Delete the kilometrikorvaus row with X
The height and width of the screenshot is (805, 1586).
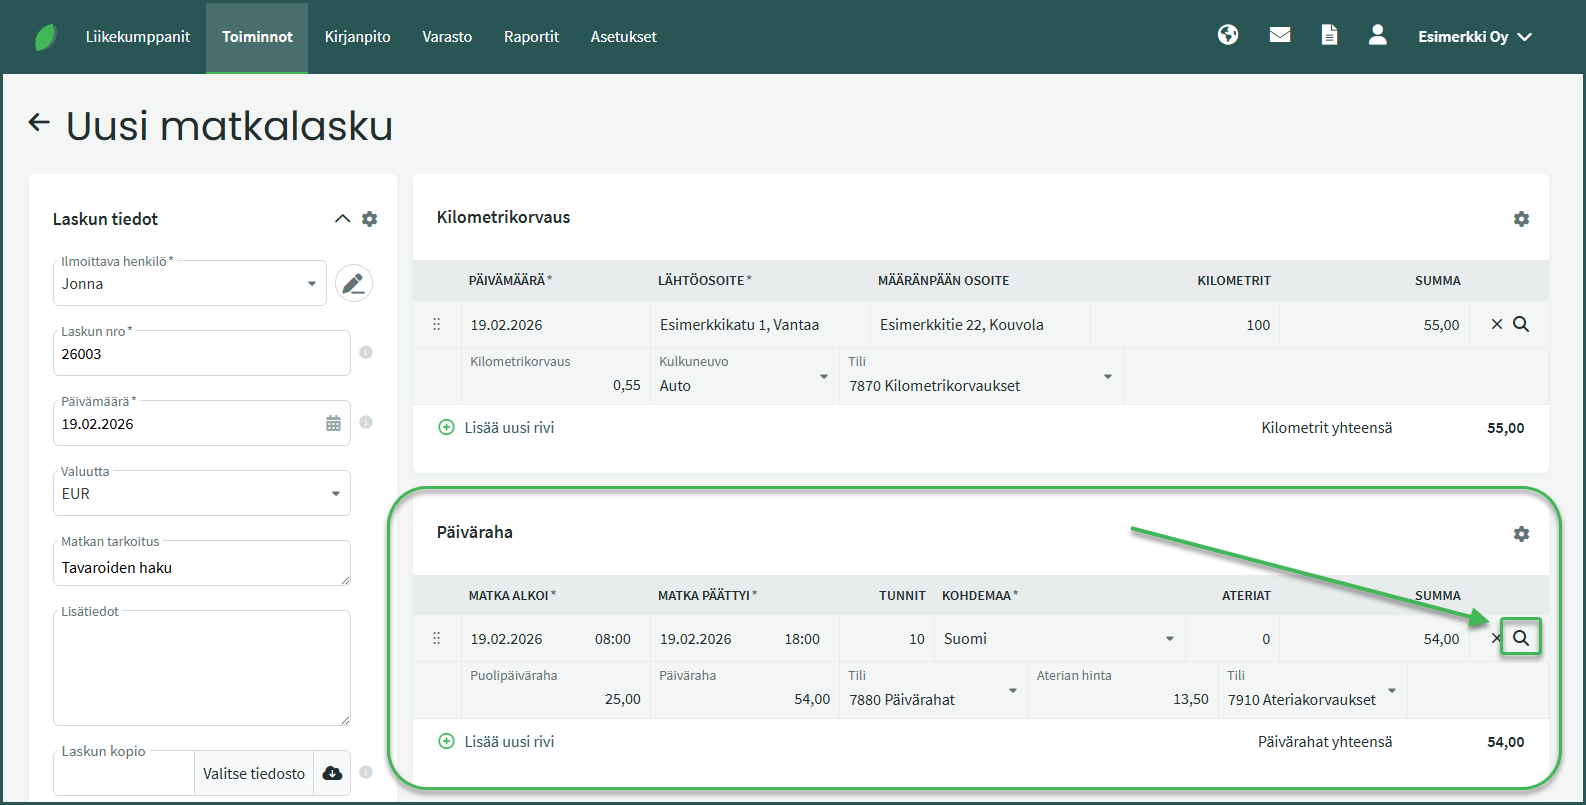(x=1496, y=324)
